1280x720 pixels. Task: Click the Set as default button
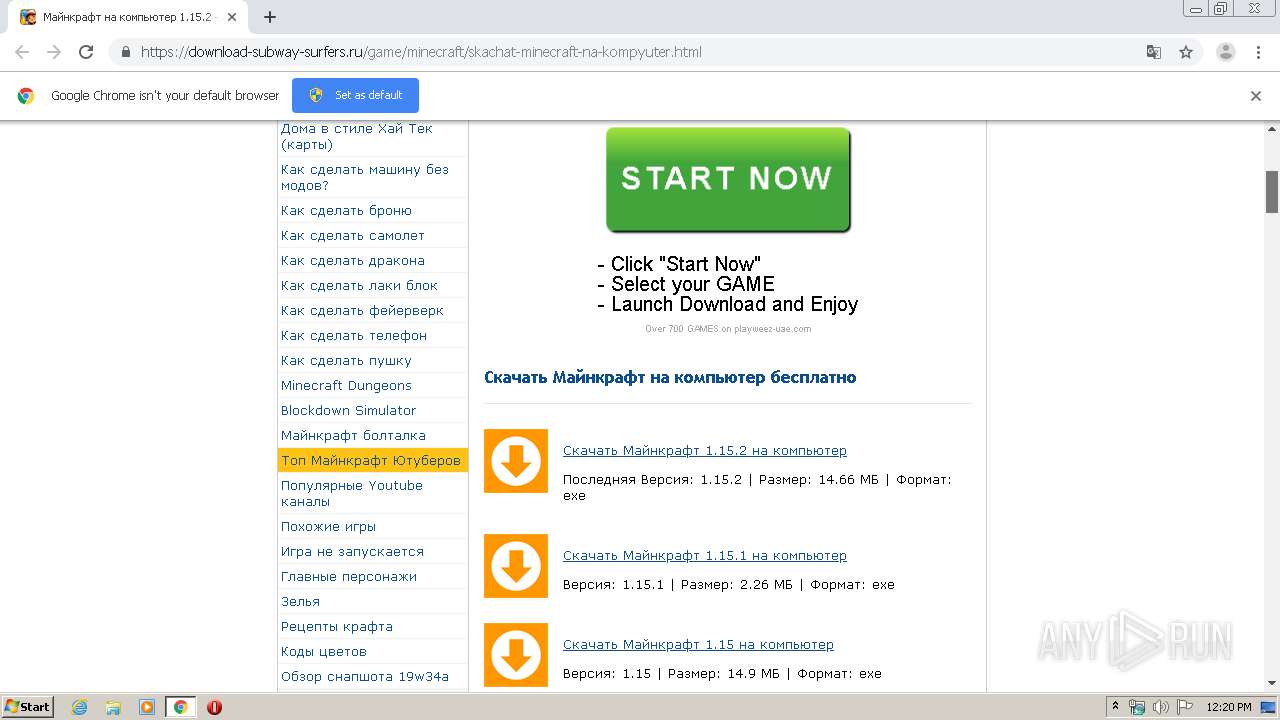[355, 95]
